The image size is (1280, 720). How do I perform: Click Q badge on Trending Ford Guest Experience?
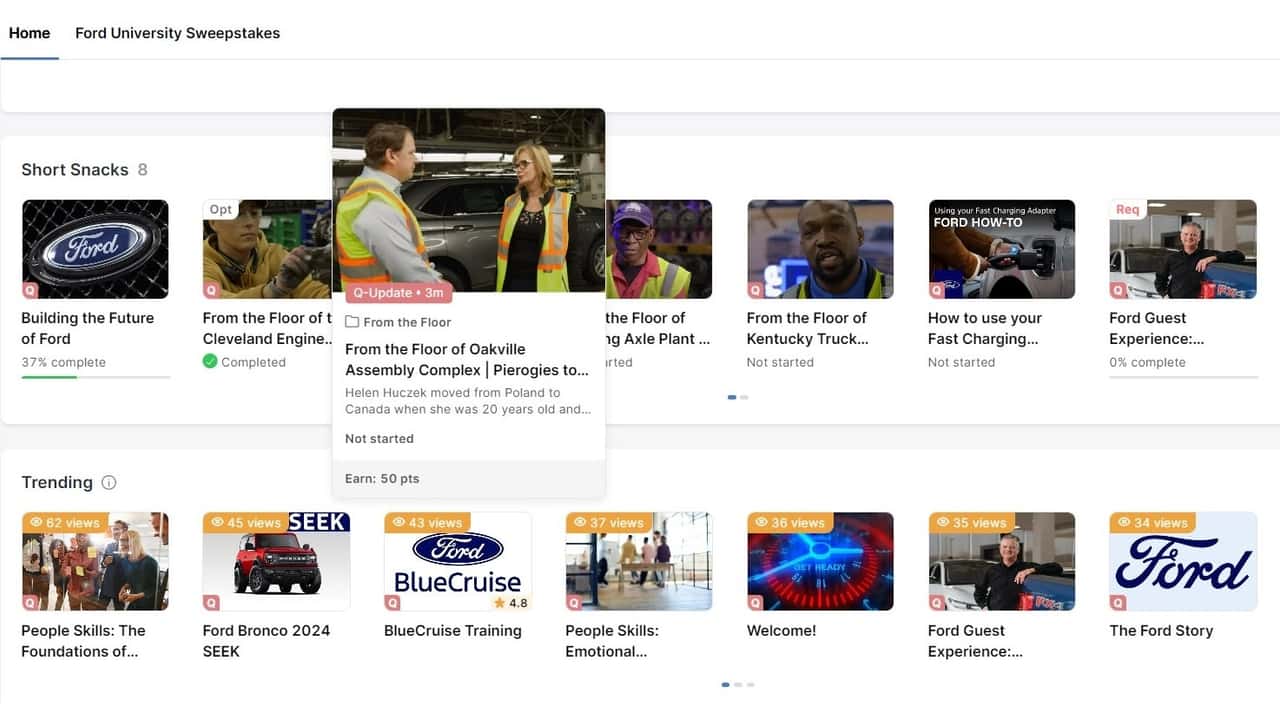point(937,603)
